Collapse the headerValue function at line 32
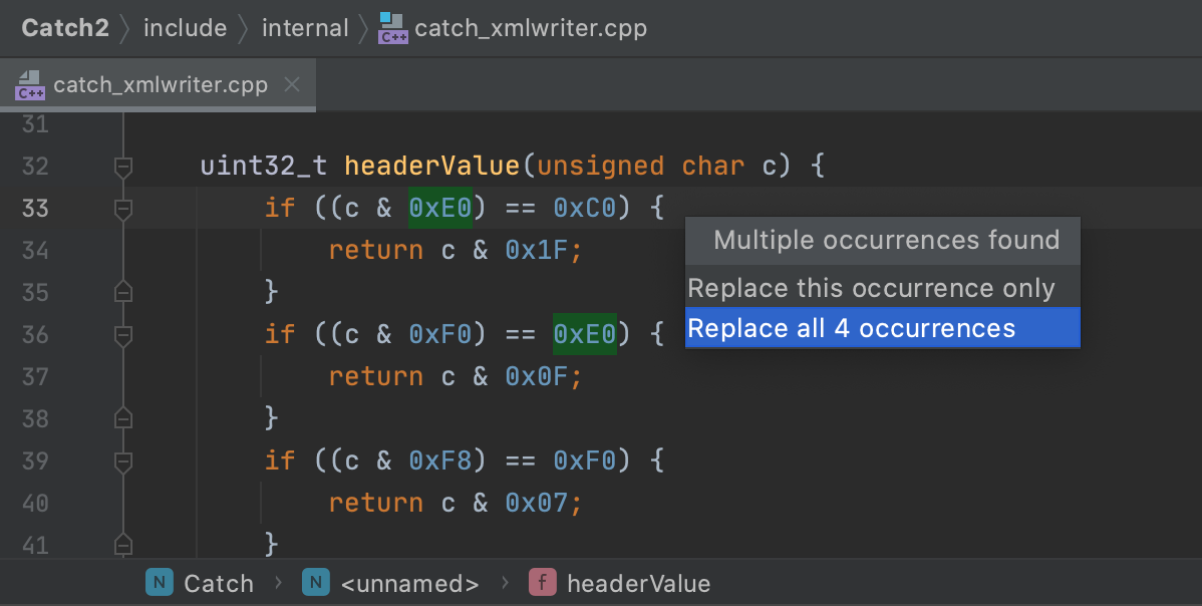Image resolution: width=1202 pixels, height=606 pixels. click(123, 166)
